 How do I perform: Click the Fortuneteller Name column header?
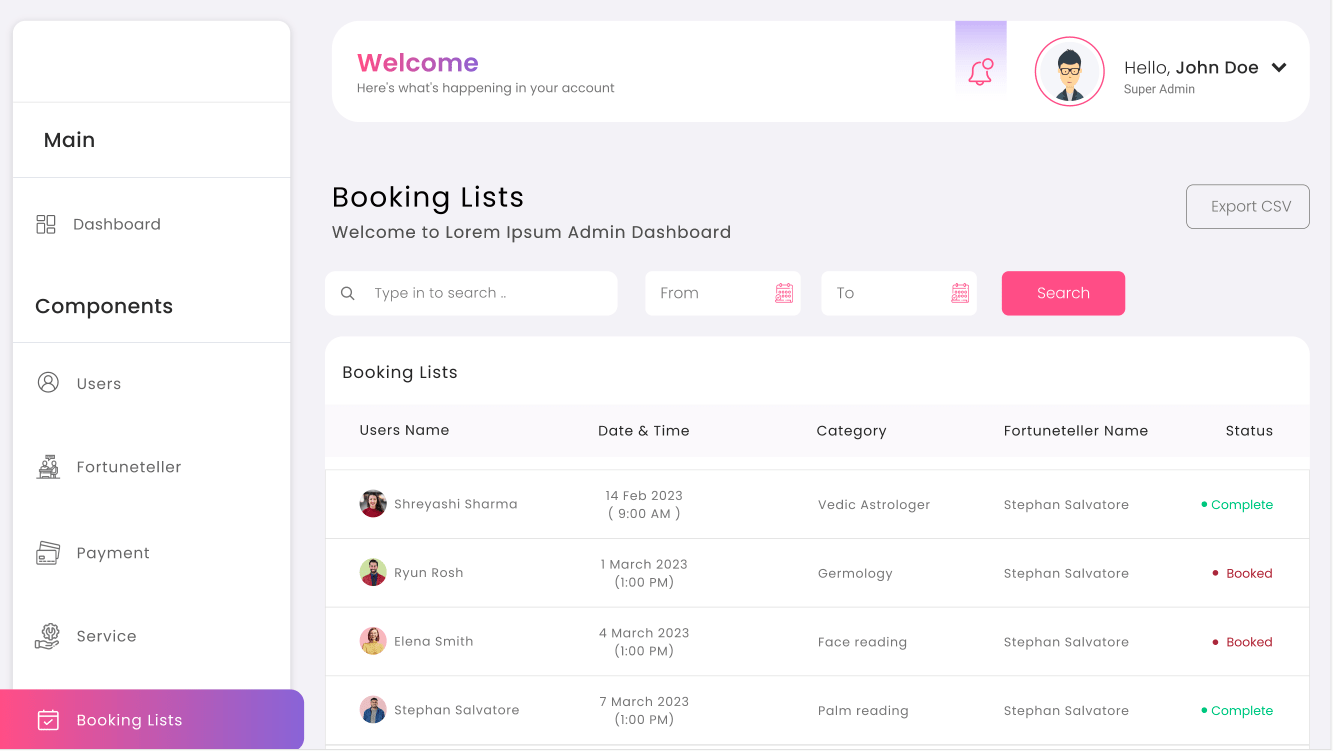coord(1076,431)
